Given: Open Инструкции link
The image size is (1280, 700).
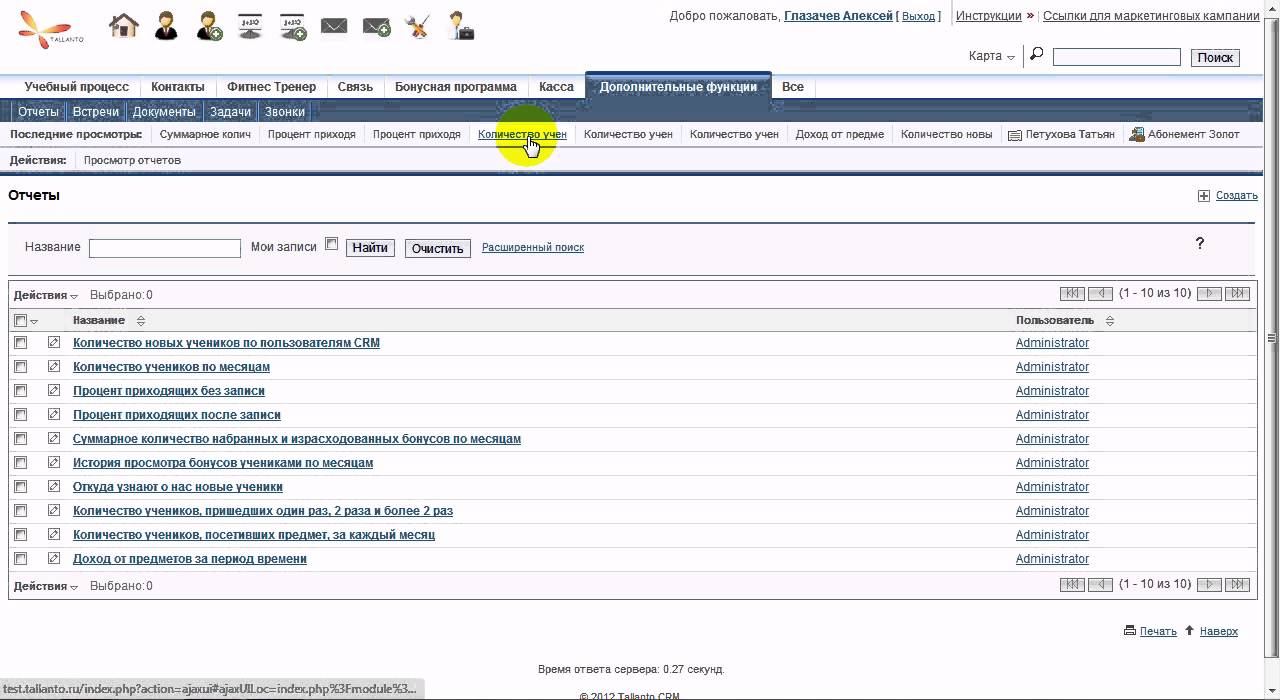Looking at the screenshot, I should (989, 16).
